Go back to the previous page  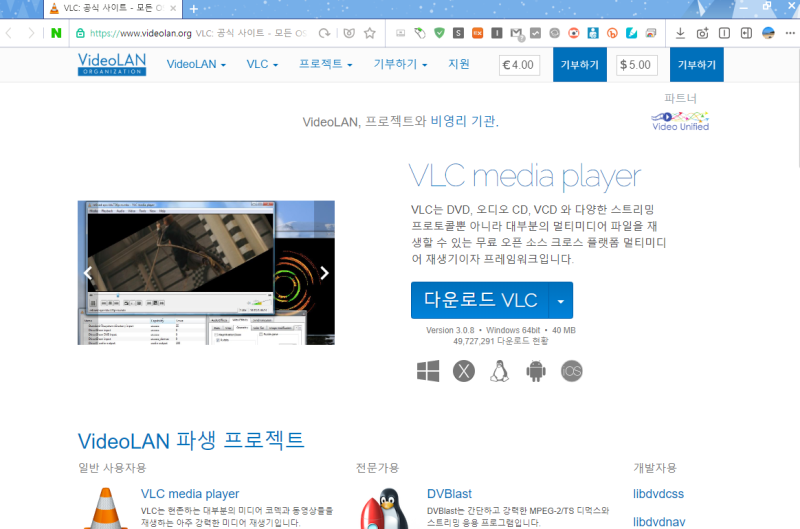[x=9, y=33]
